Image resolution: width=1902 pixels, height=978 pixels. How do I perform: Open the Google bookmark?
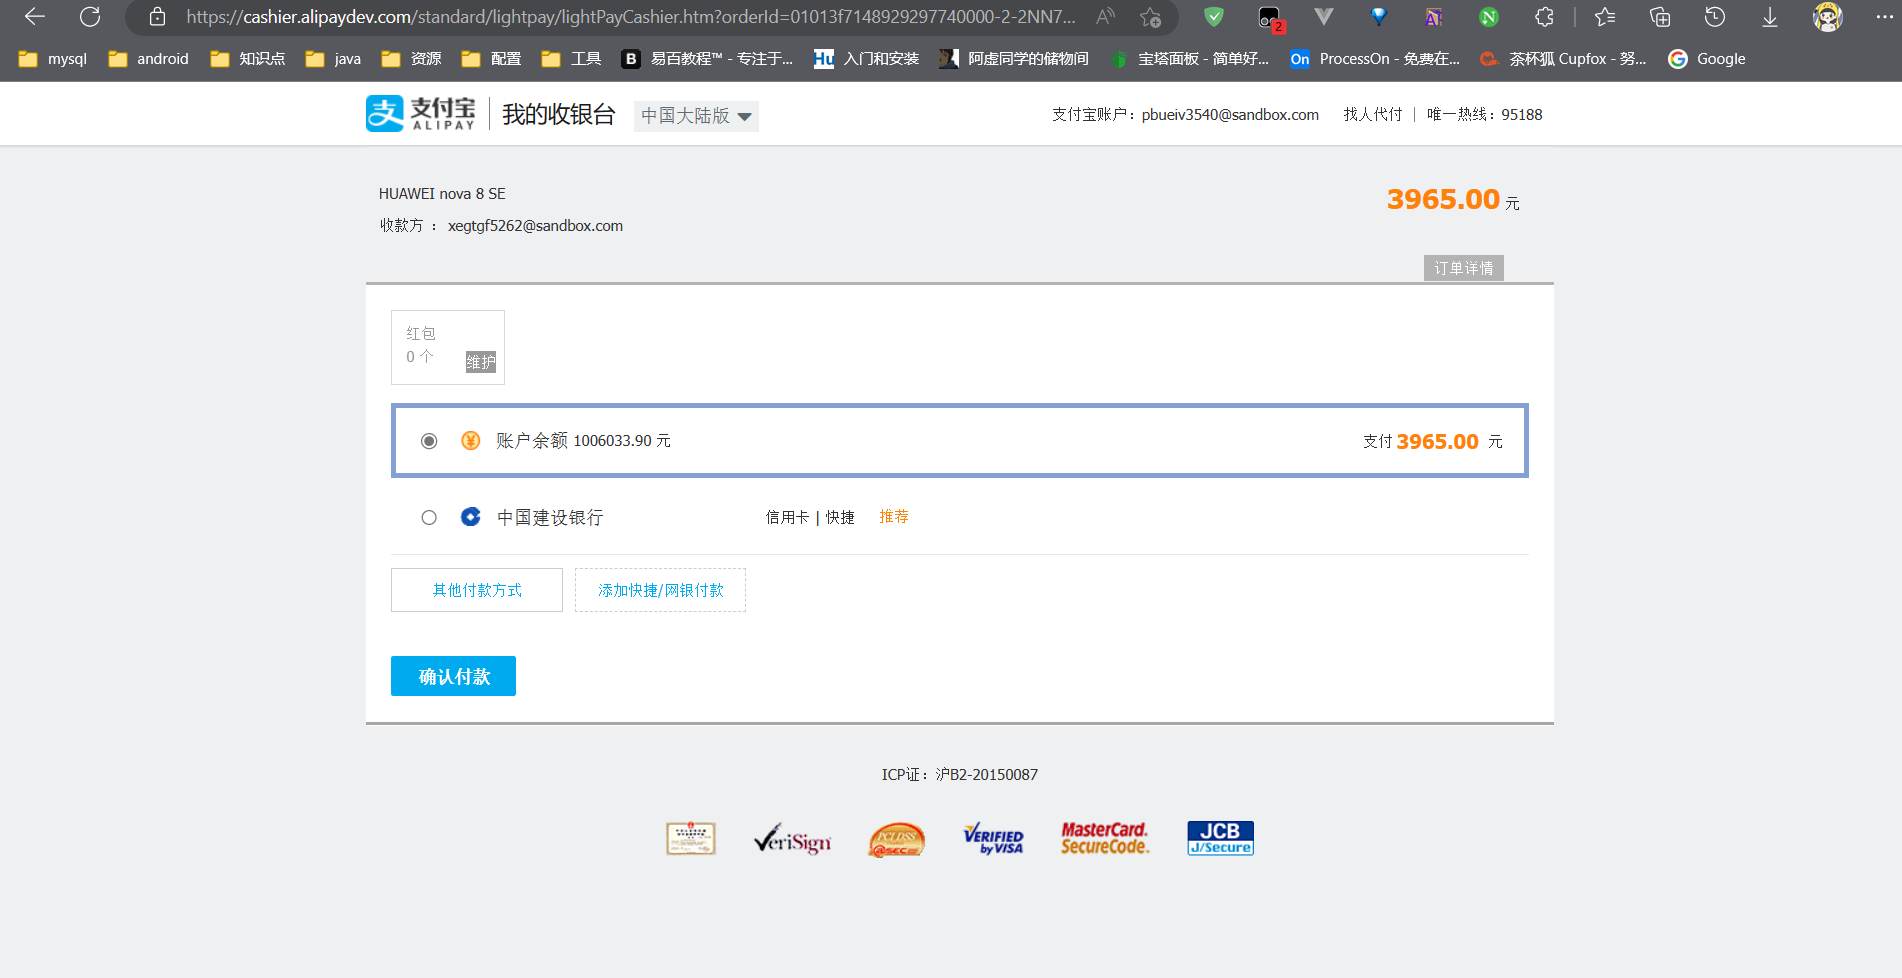point(1707,59)
